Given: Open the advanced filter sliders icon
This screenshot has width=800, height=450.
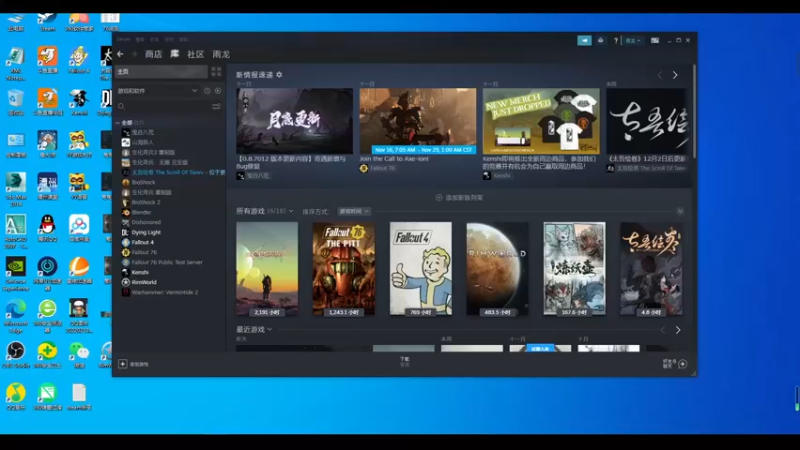Looking at the screenshot, I should point(216,107).
